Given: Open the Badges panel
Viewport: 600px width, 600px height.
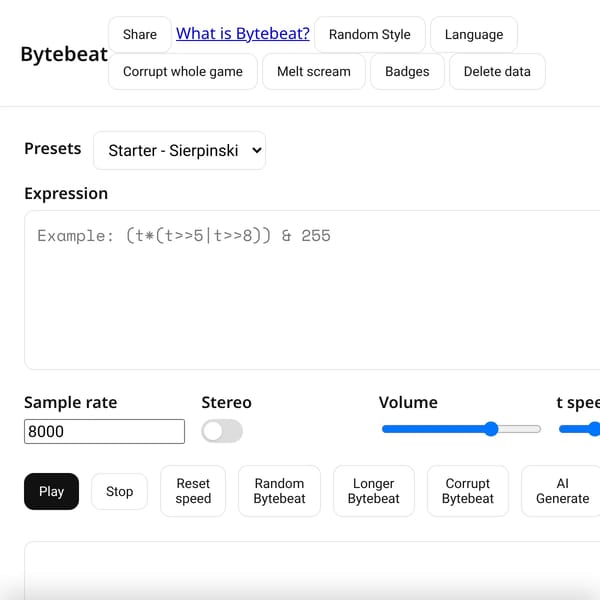Looking at the screenshot, I should tap(407, 72).
